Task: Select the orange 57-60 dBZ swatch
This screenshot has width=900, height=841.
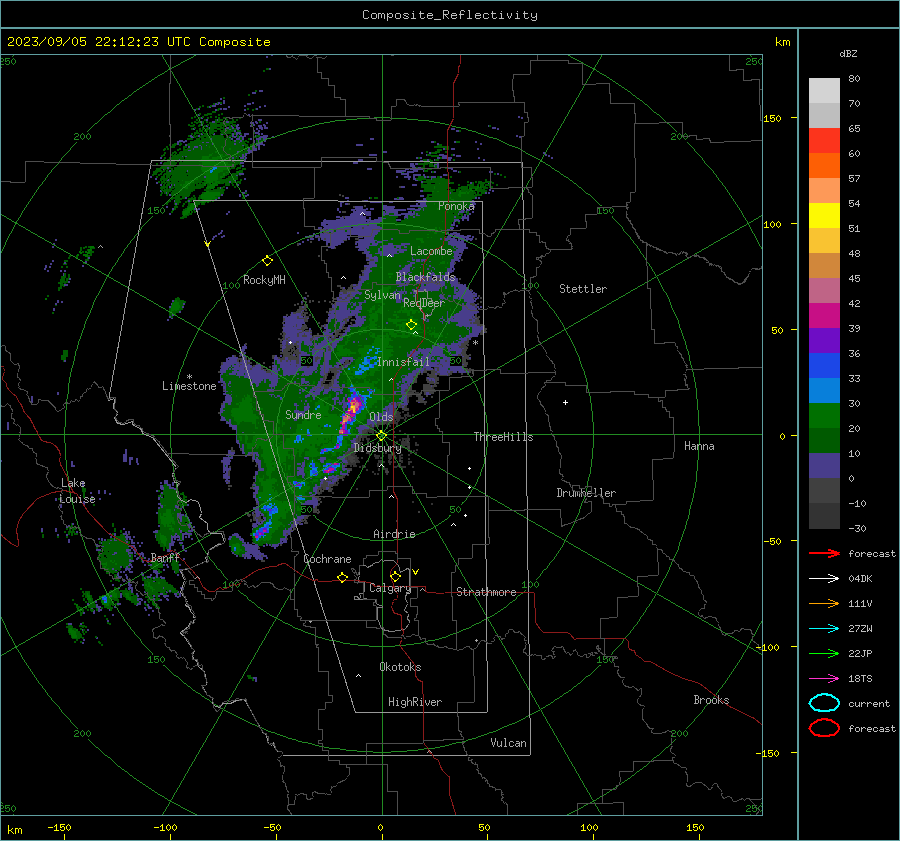Action: click(824, 166)
